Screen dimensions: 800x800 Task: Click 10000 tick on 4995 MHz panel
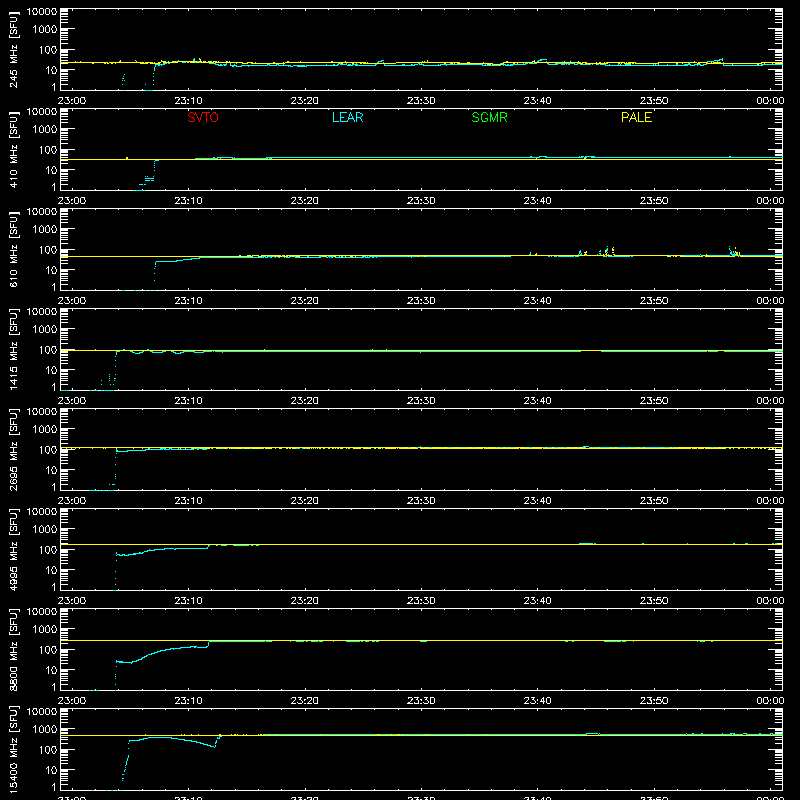tap(42, 512)
